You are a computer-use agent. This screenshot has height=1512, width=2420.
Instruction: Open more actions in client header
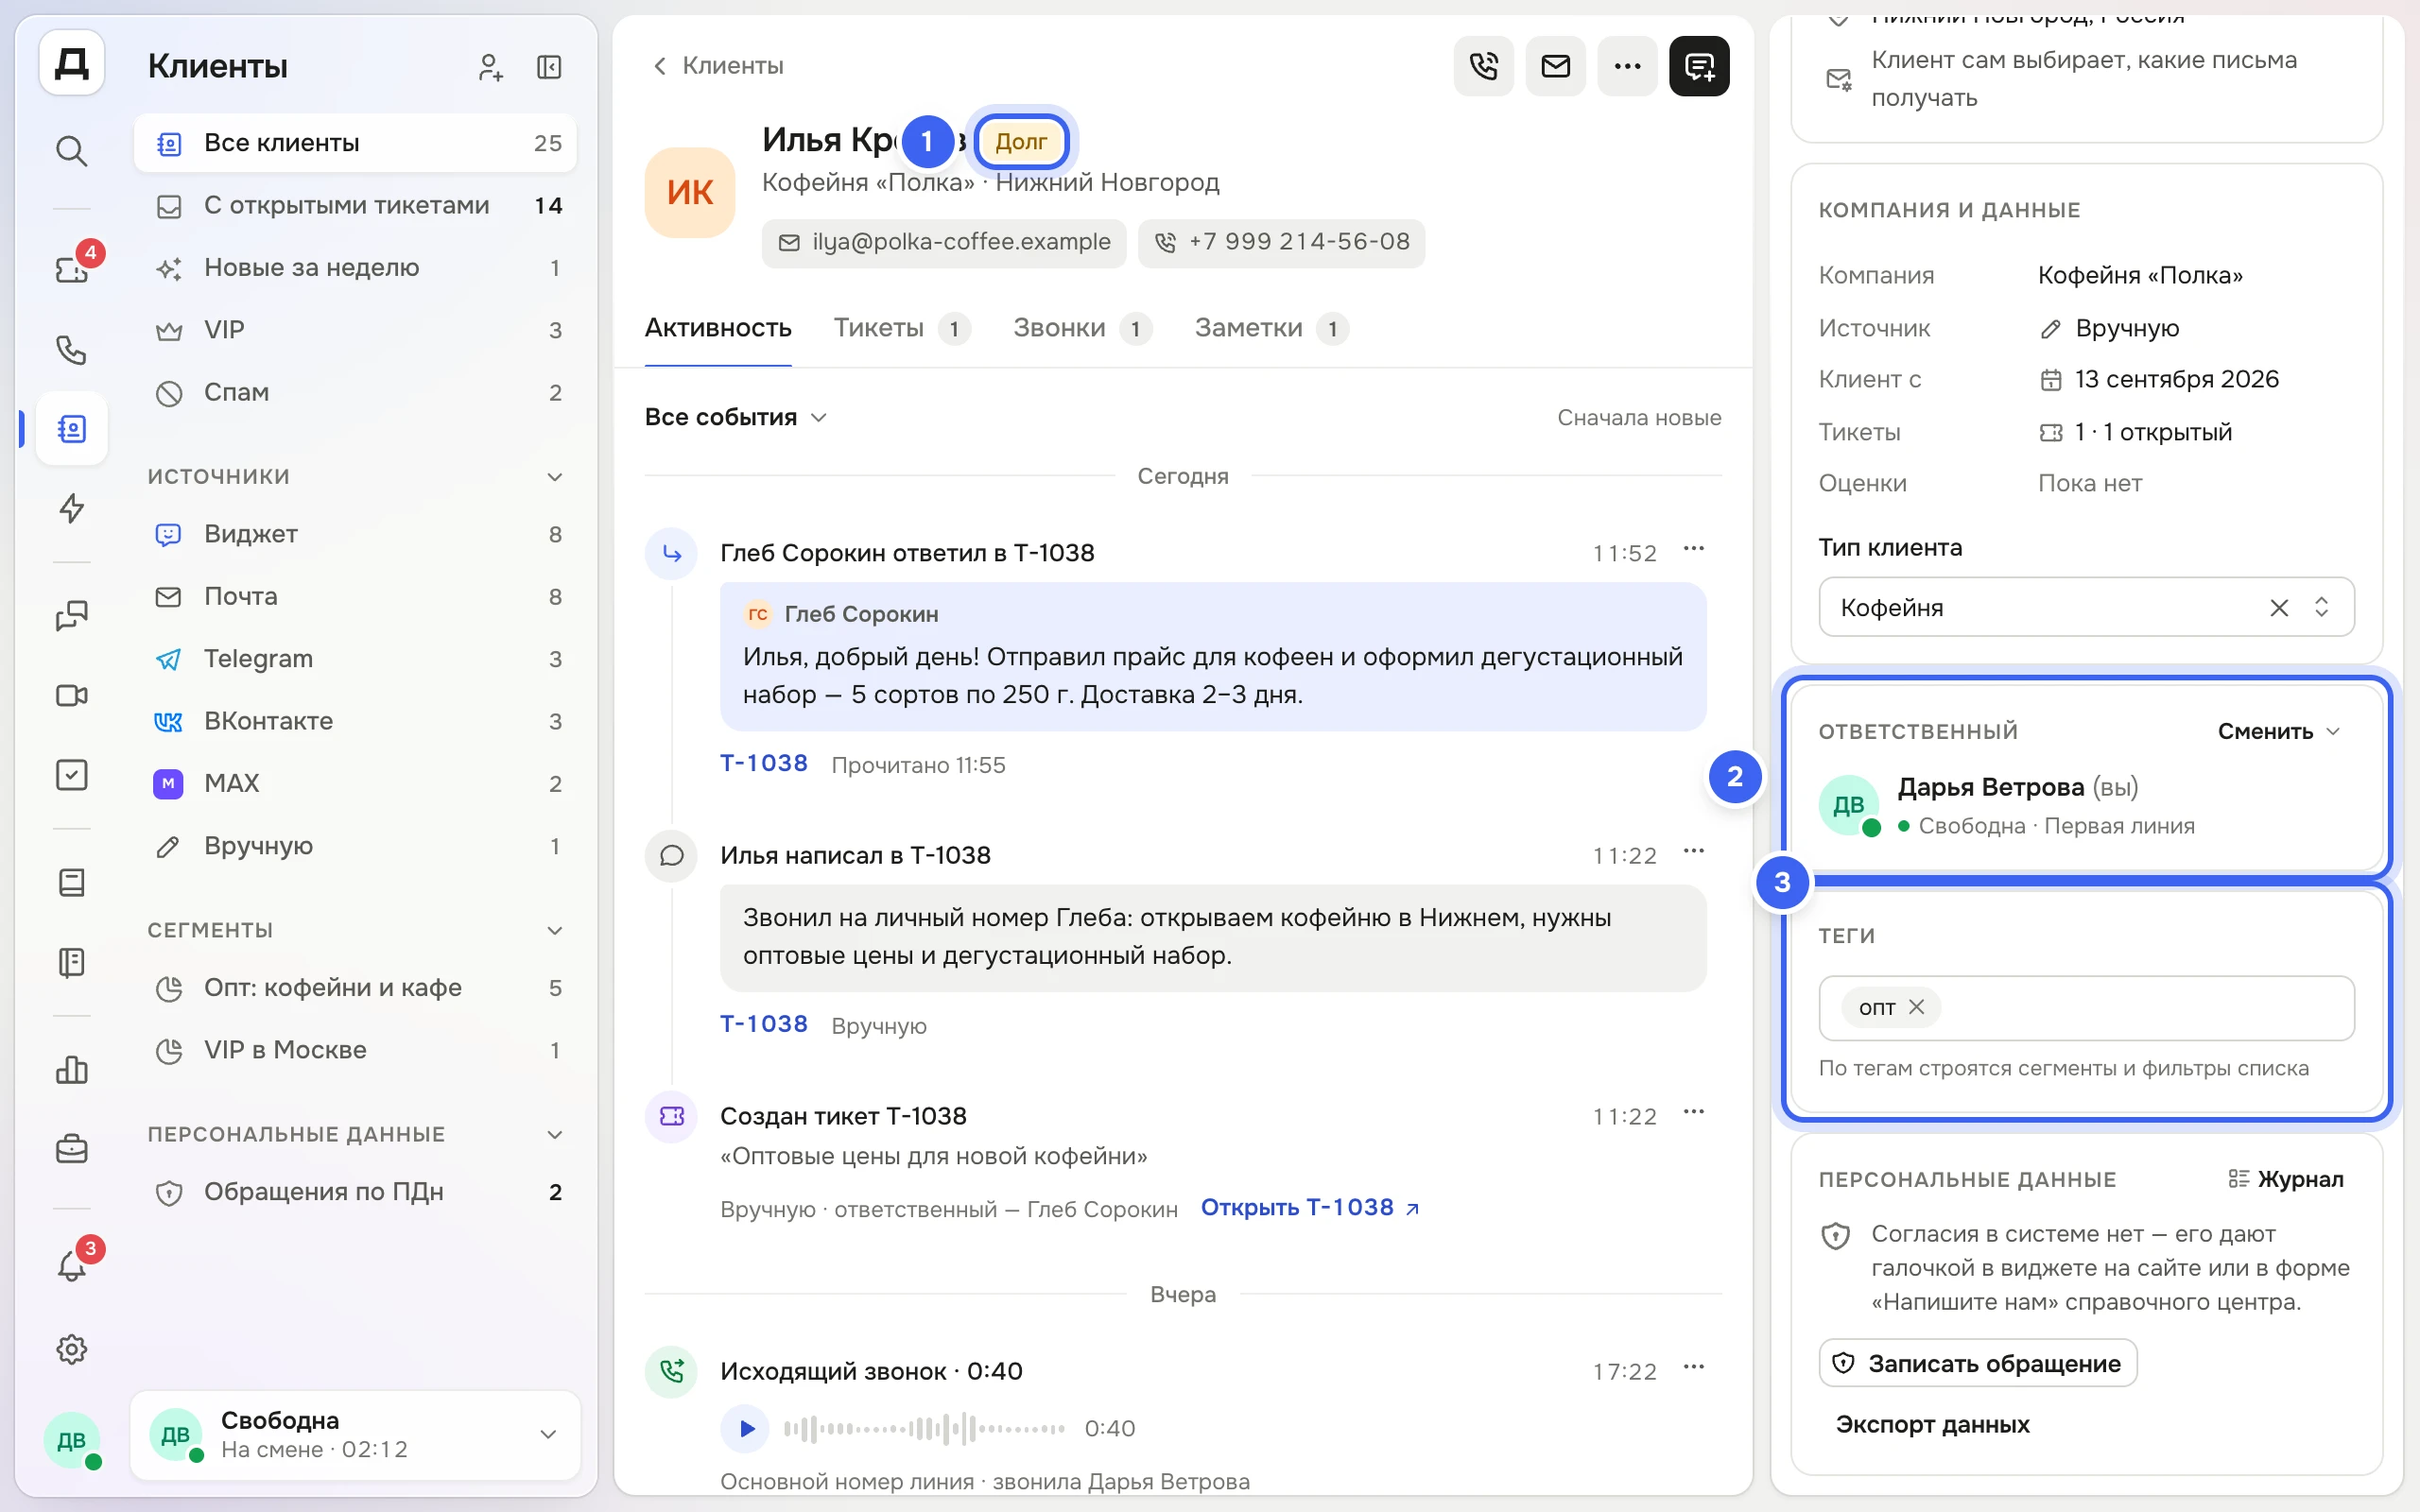1627,66
